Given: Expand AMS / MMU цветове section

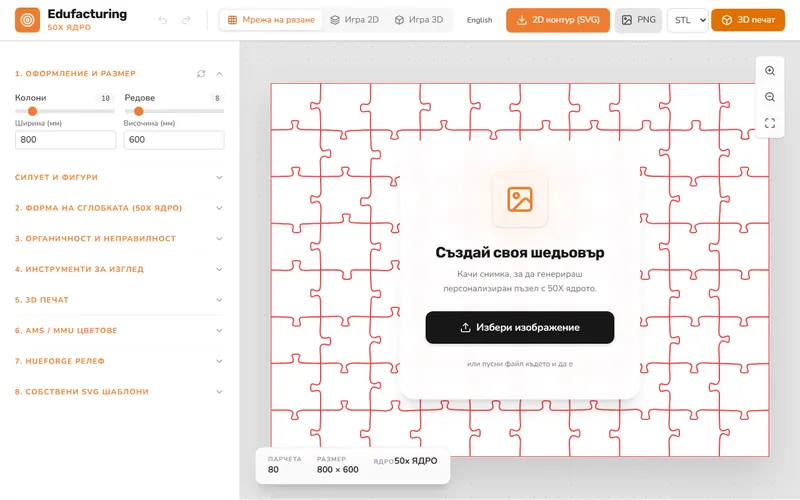Looking at the screenshot, I should pyautogui.click(x=119, y=331).
